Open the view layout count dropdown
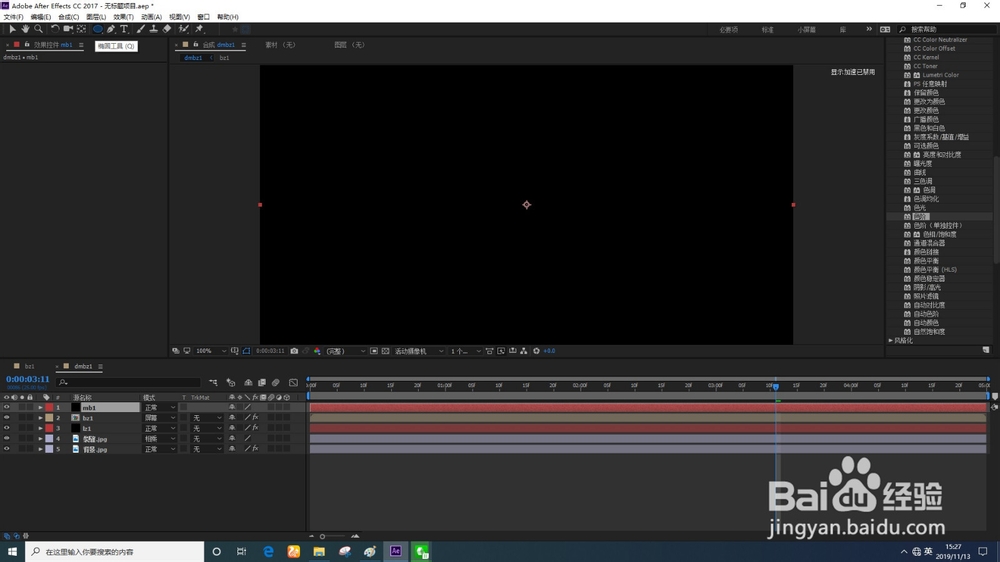 click(465, 351)
